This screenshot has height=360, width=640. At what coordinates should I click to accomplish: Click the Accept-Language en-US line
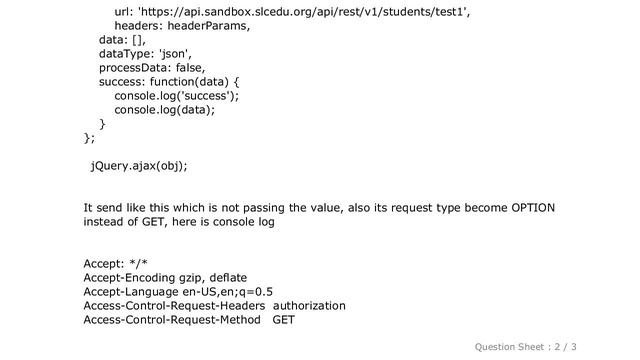point(178,292)
